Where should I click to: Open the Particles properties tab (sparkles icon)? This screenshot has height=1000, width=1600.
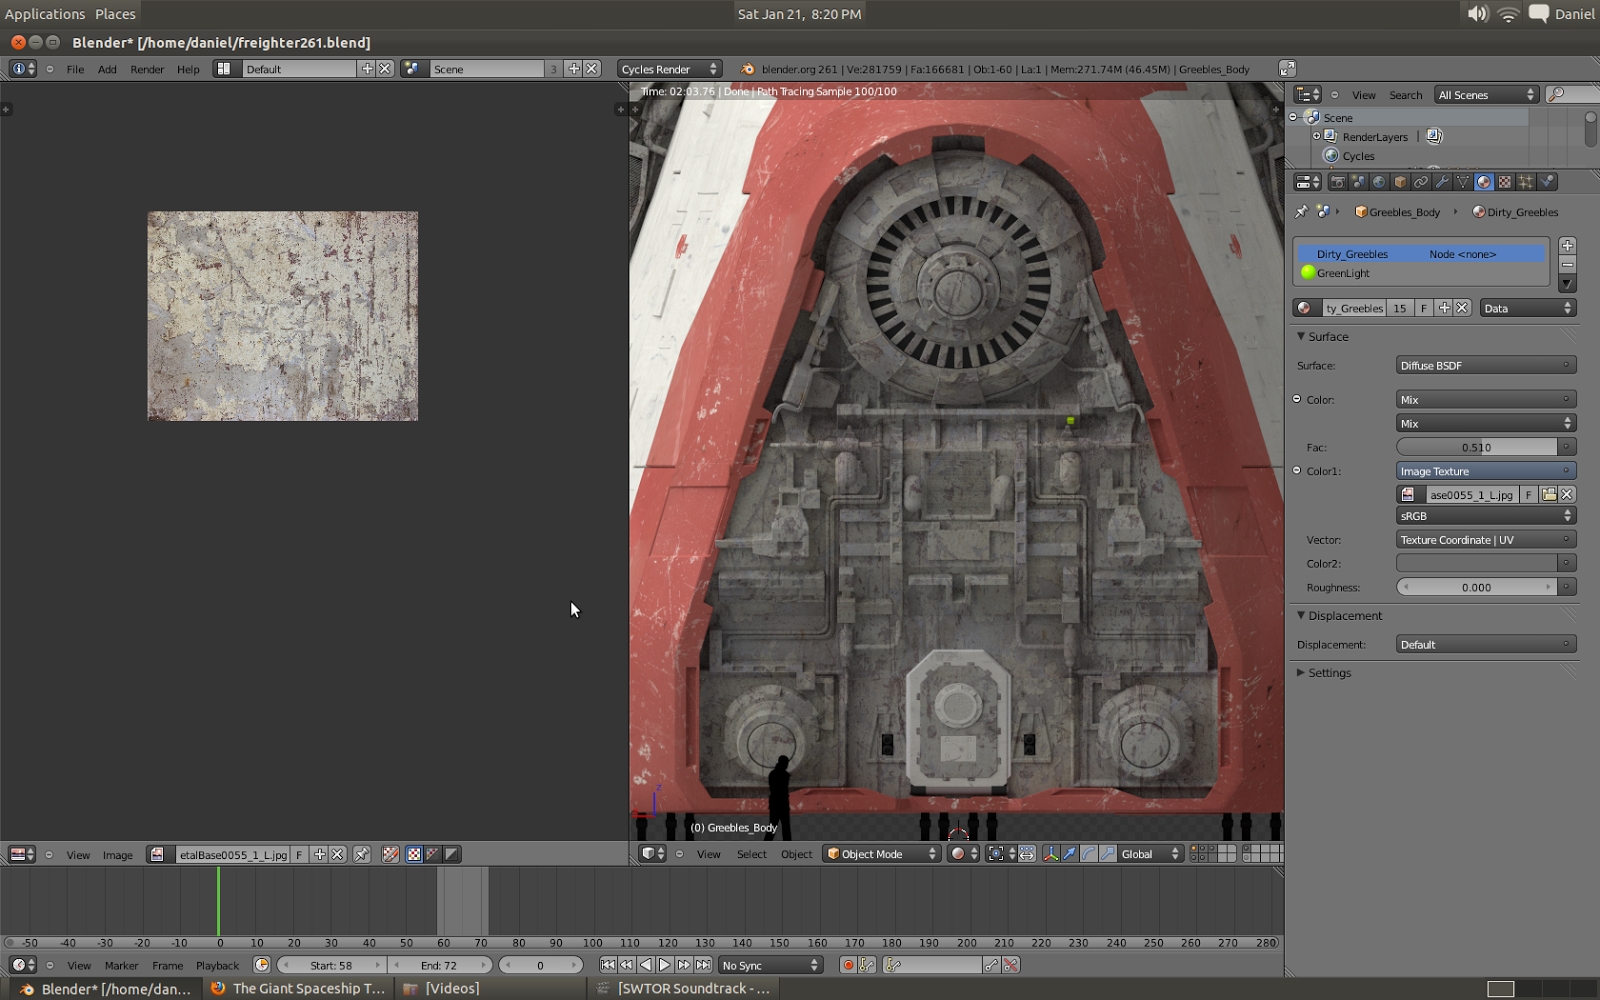click(x=1527, y=181)
